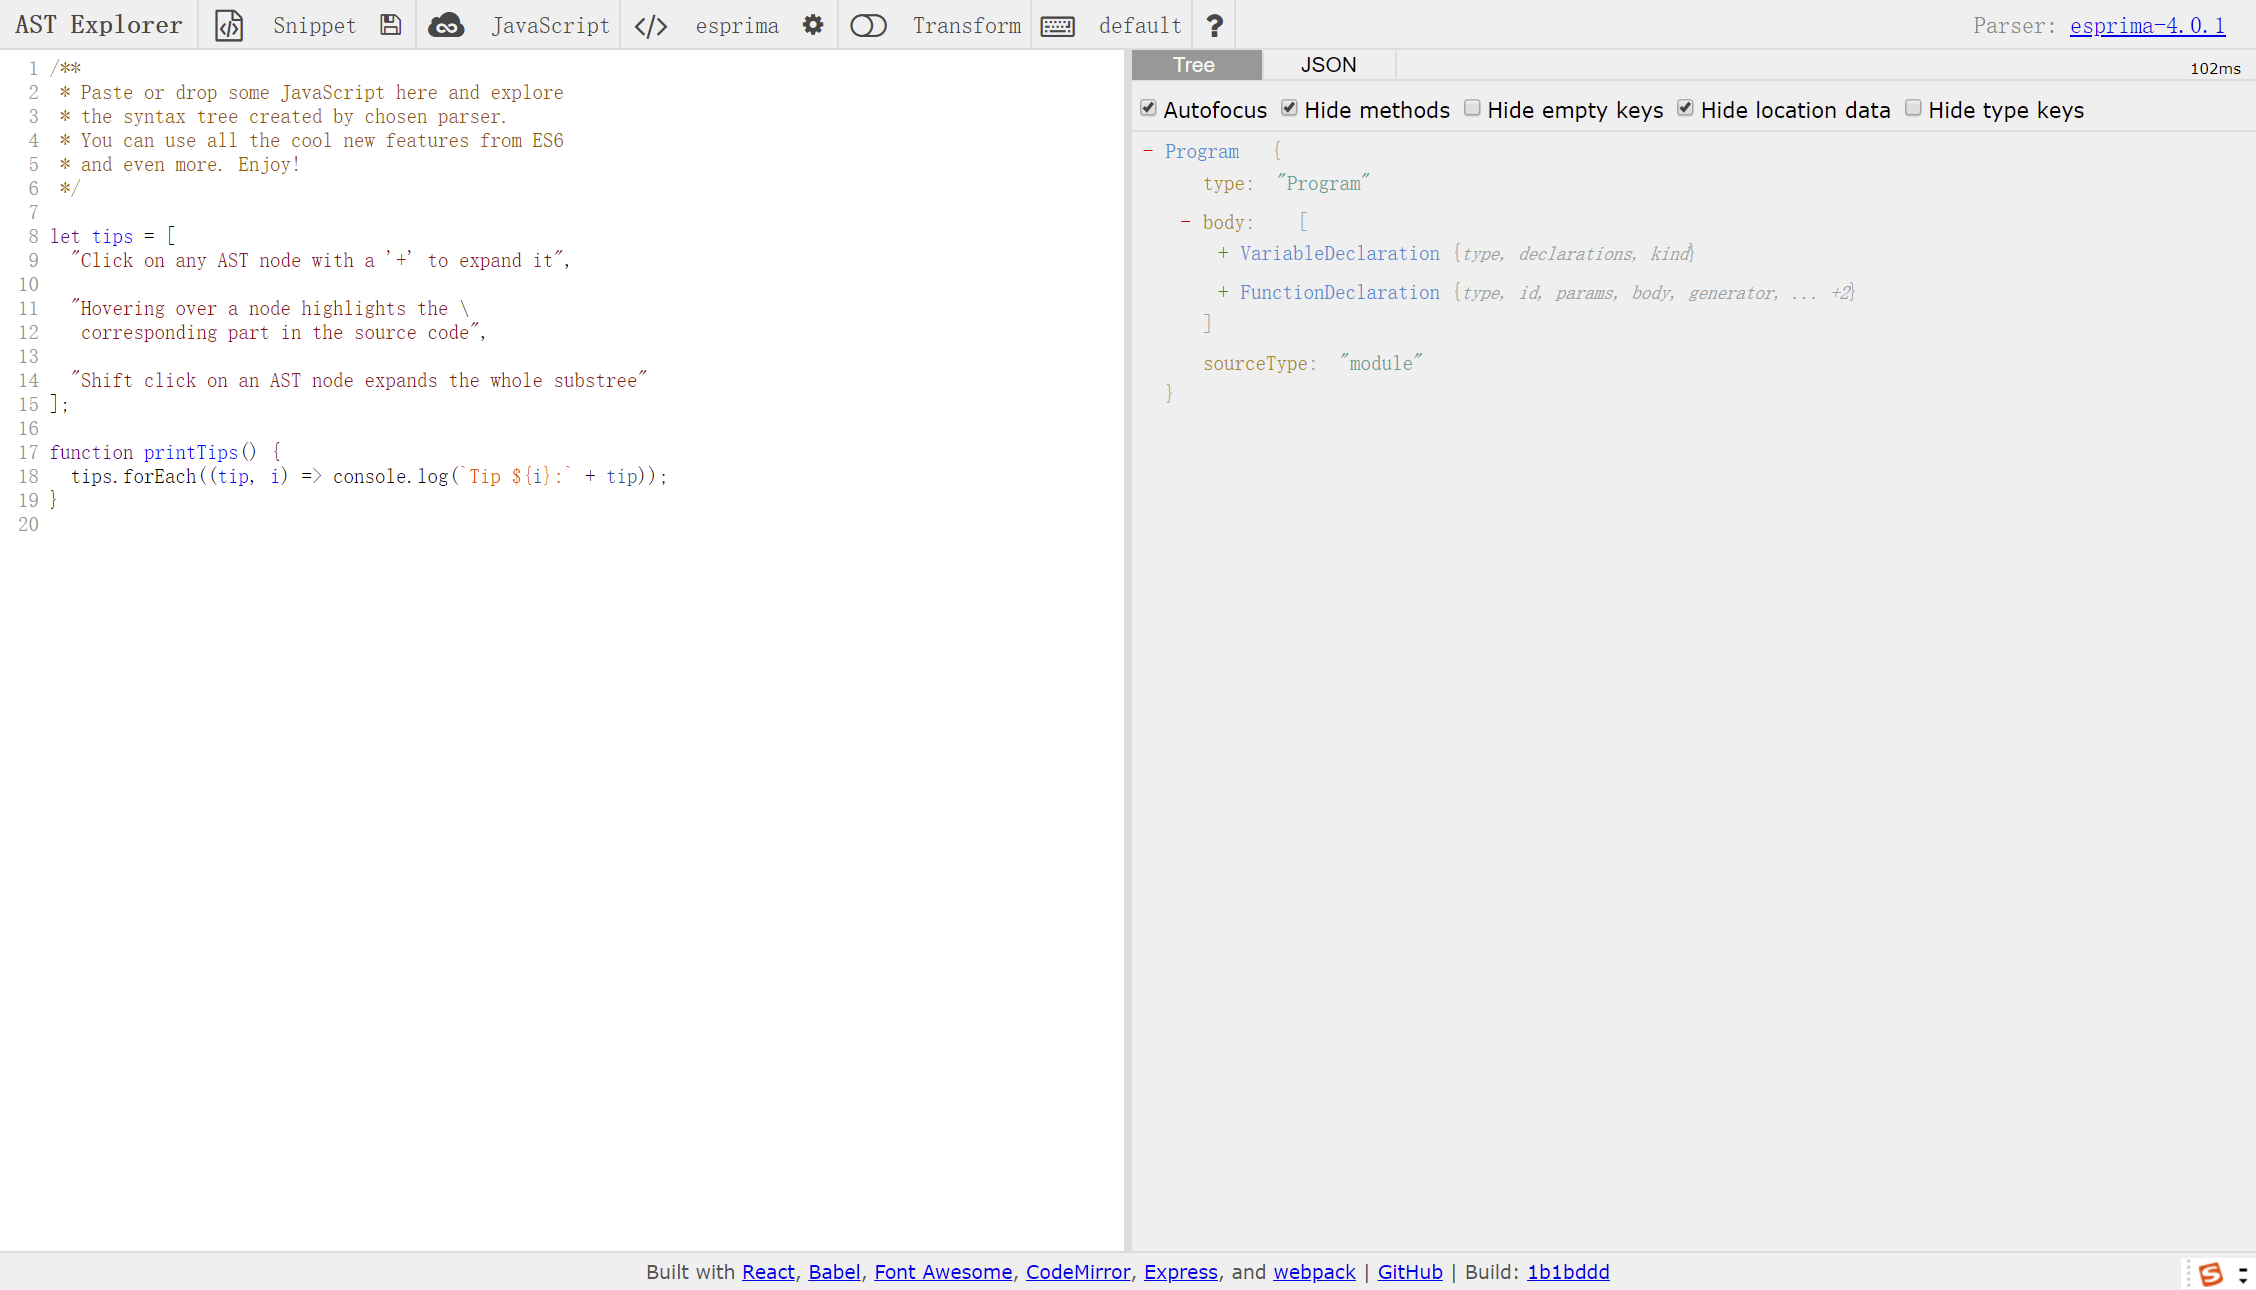Open the Font Awesome link

(x=943, y=1272)
